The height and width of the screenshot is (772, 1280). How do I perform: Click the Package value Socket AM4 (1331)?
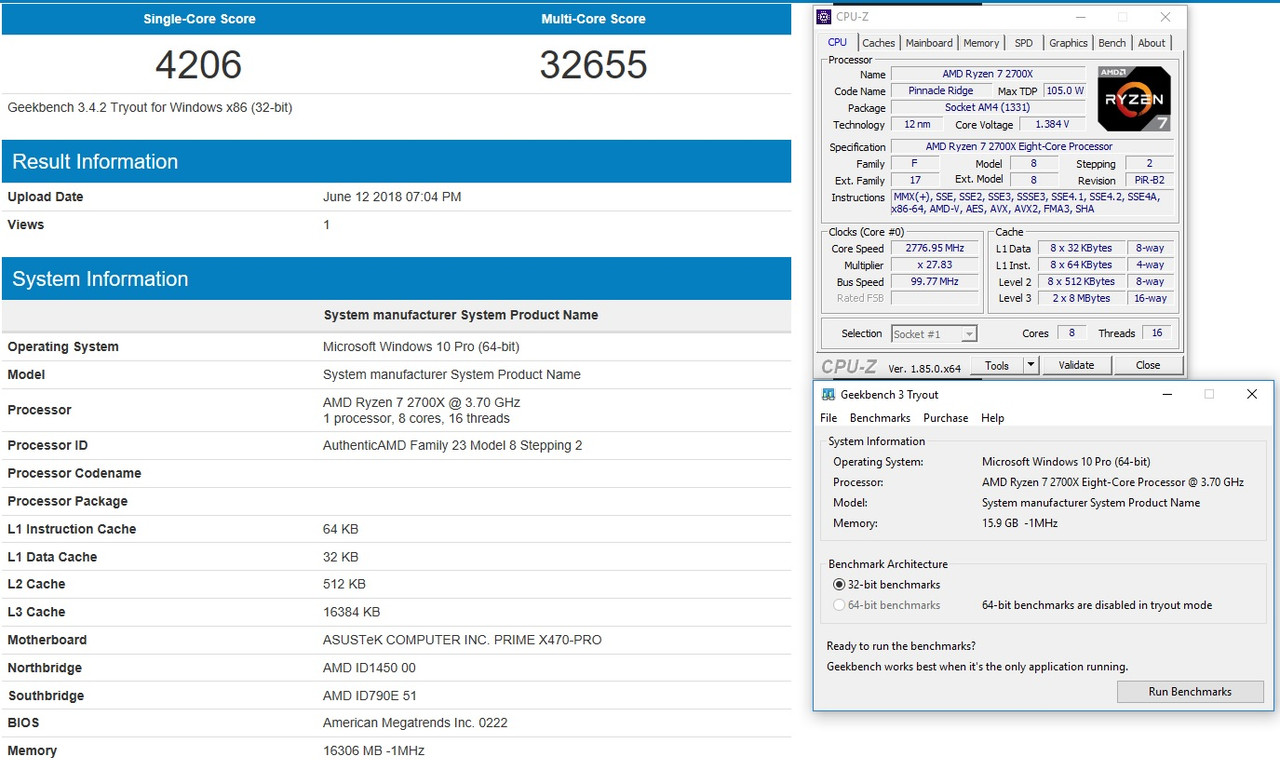point(988,108)
